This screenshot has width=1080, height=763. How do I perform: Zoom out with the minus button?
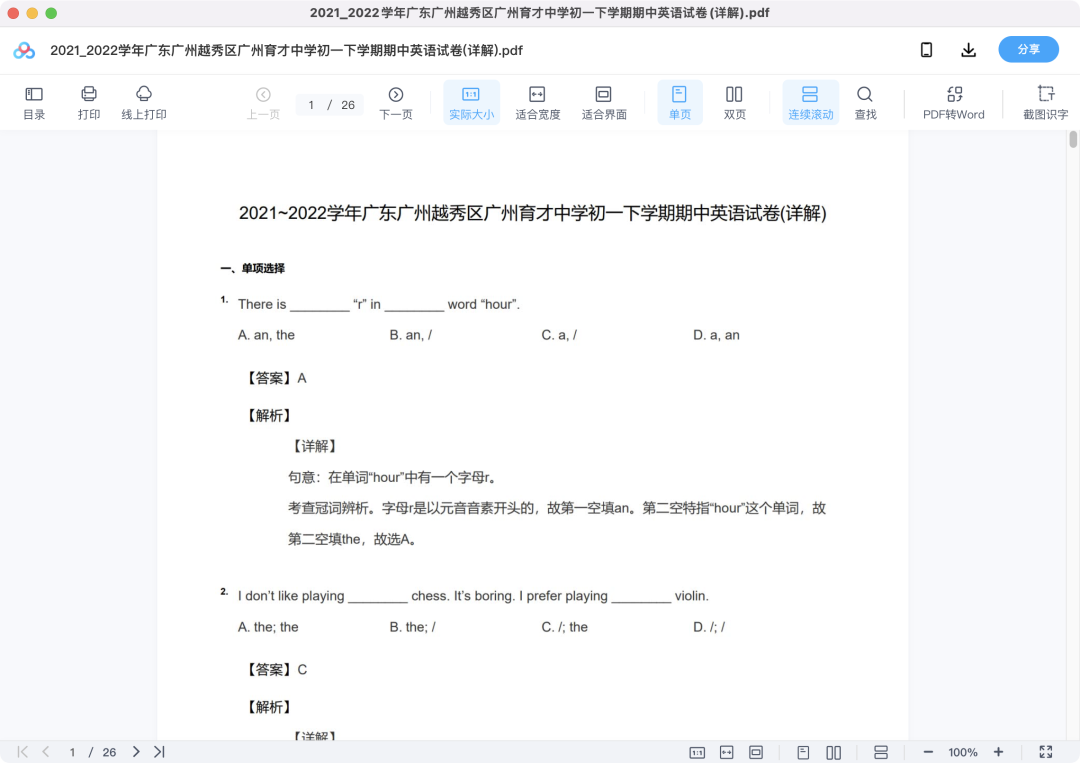coord(928,752)
